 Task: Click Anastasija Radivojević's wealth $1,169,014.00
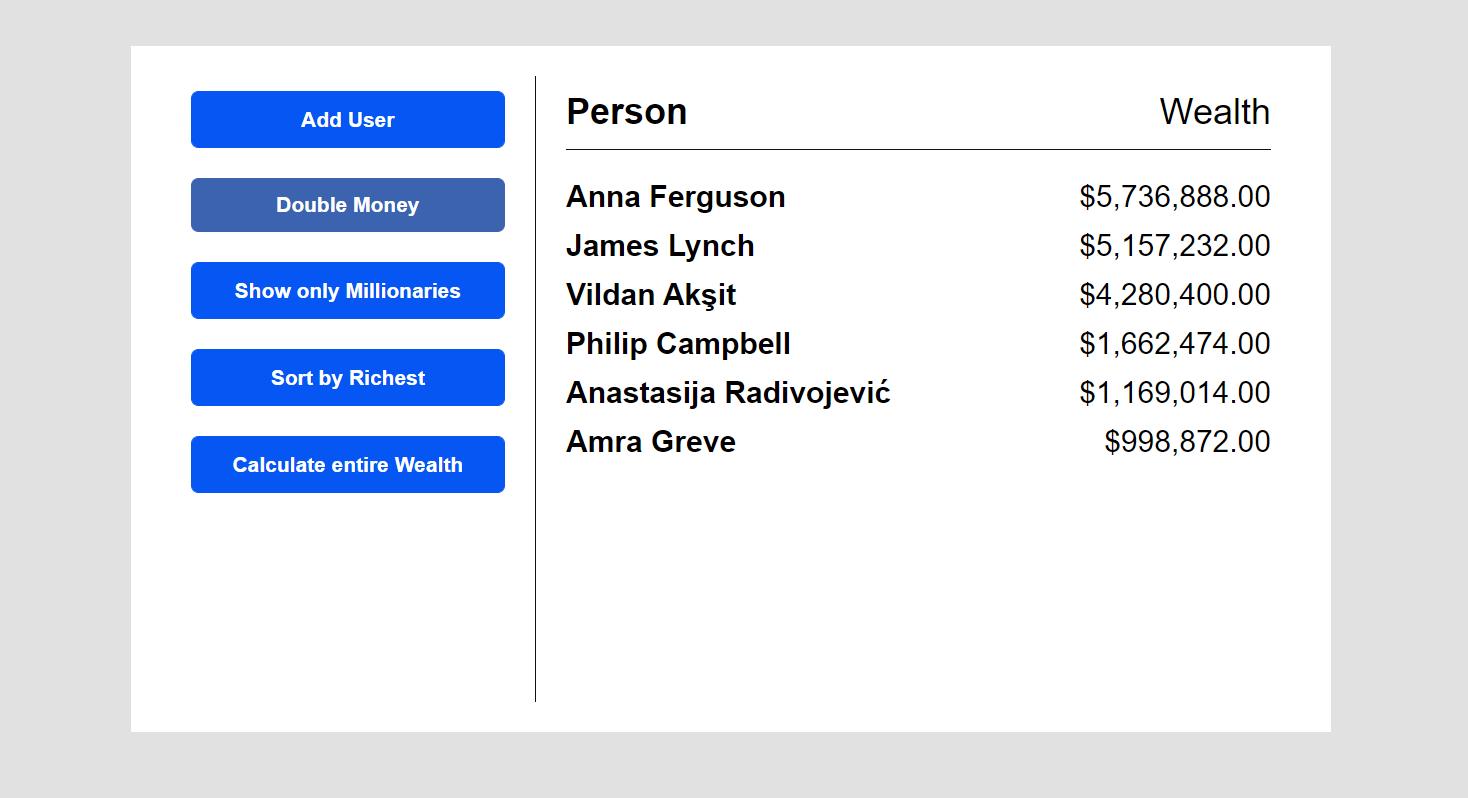tap(1174, 393)
